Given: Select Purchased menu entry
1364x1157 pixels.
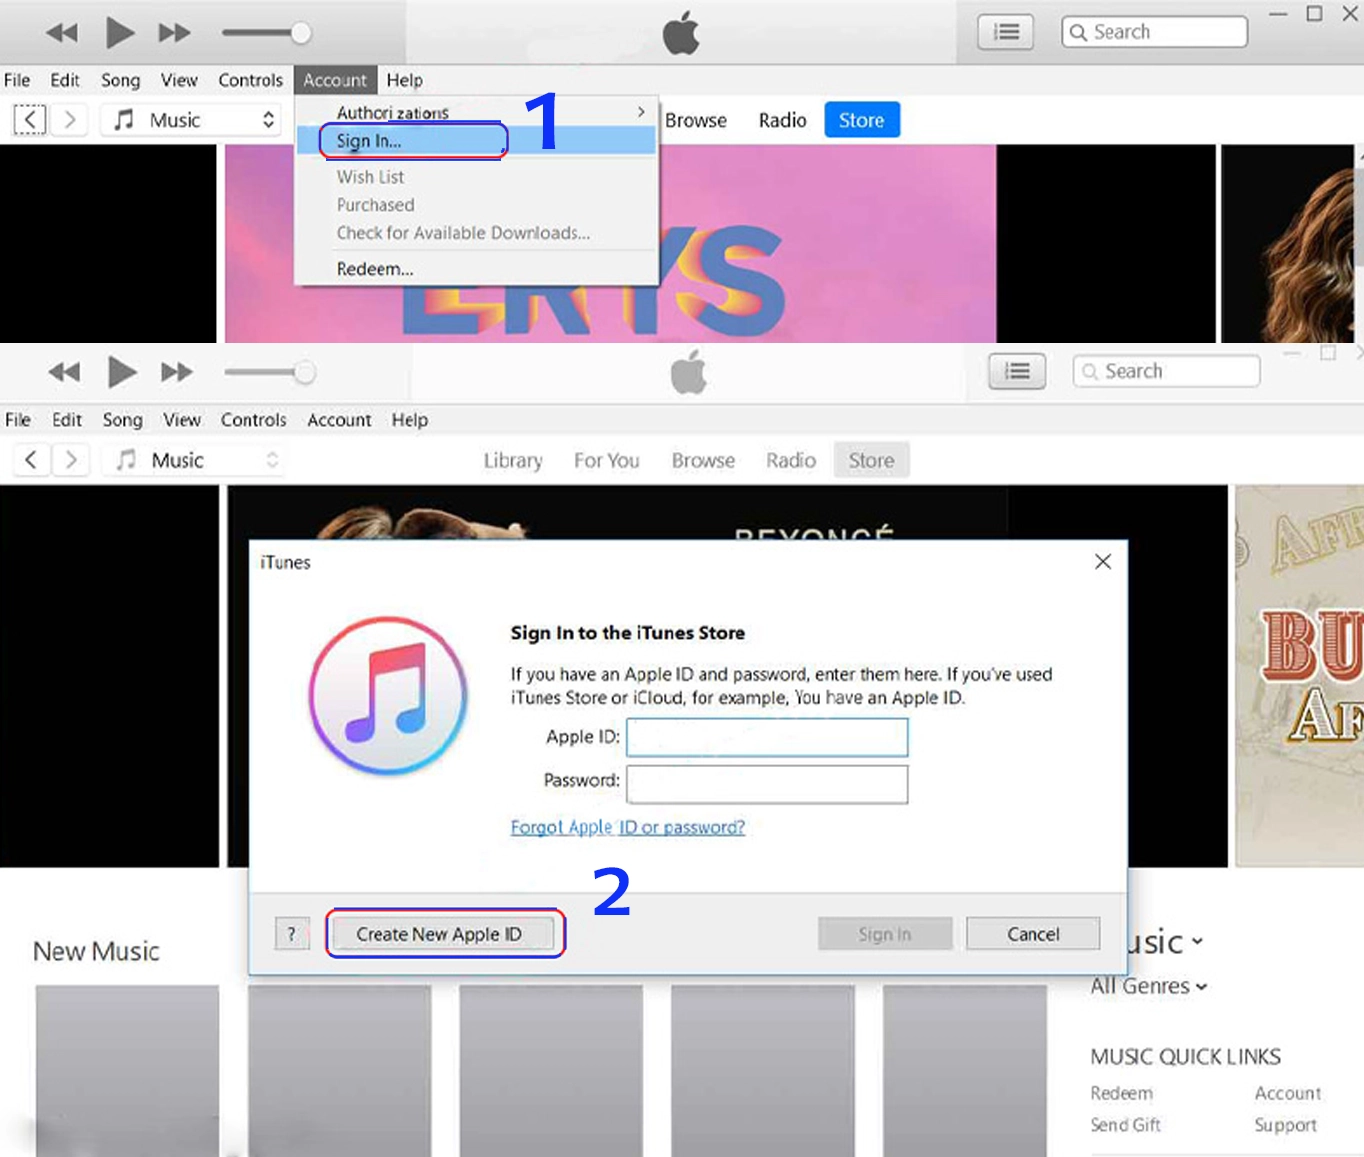Looking at the screenshot, I should pos(375,205).
